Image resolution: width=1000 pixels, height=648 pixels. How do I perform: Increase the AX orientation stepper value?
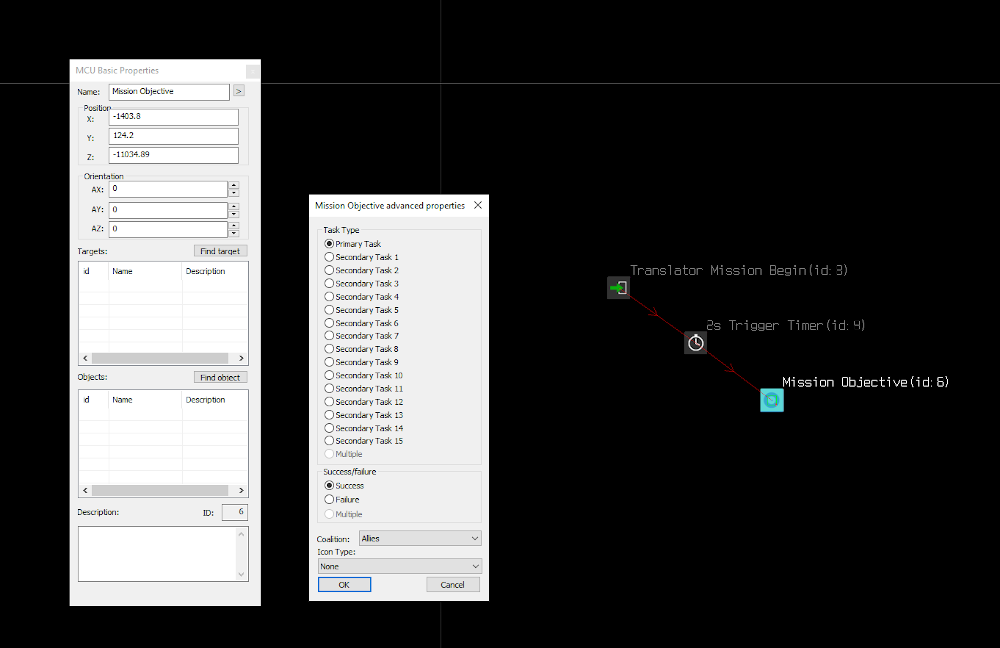coord(234,185)
